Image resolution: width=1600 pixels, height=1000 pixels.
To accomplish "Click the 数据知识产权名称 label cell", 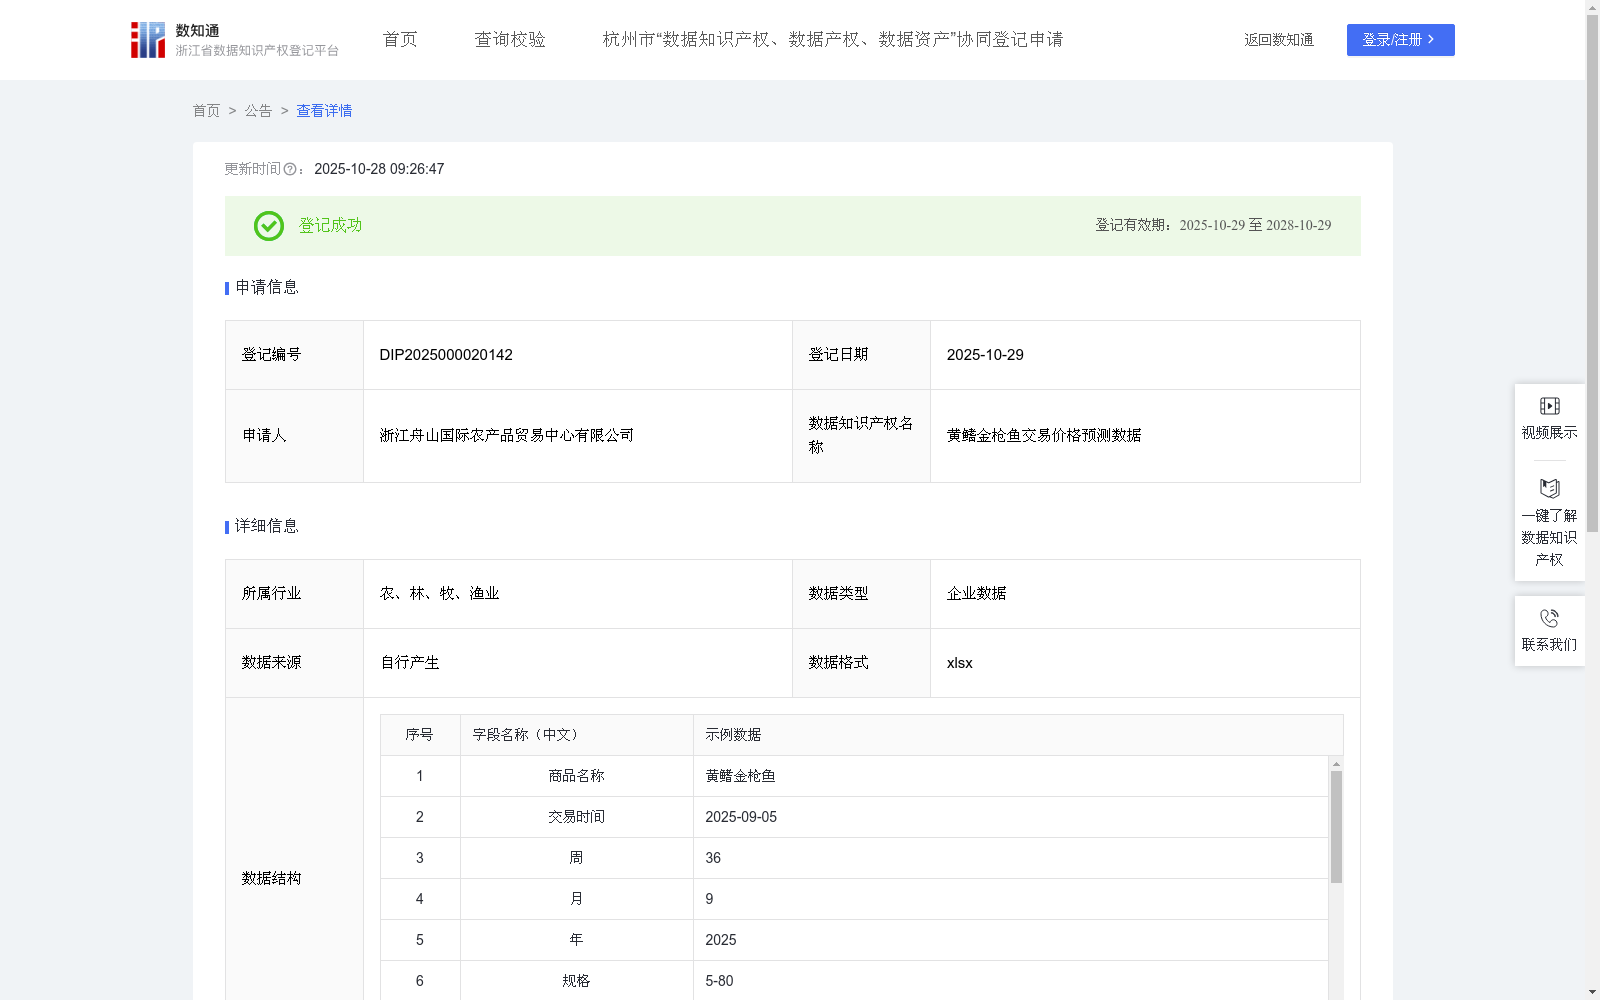I will click(x=861, y=436).
